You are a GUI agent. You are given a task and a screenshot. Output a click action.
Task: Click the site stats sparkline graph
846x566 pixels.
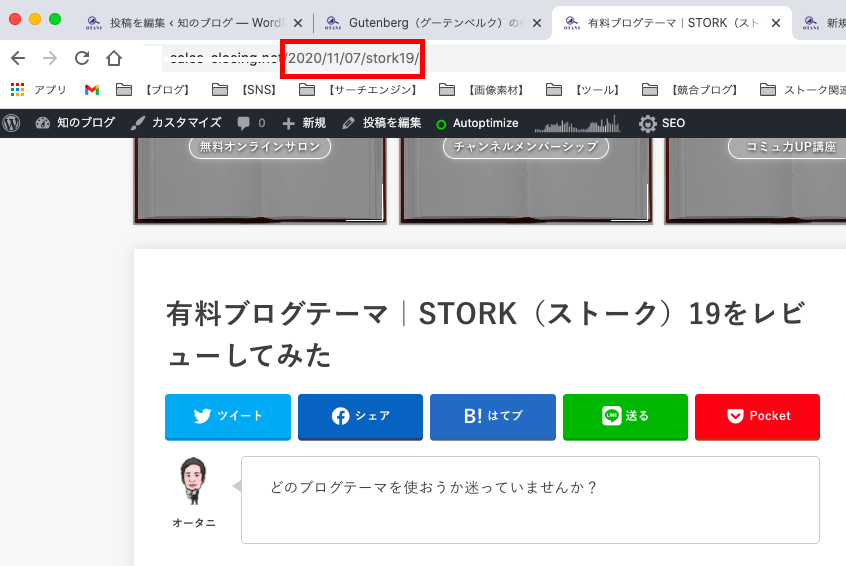click(577, 123)
